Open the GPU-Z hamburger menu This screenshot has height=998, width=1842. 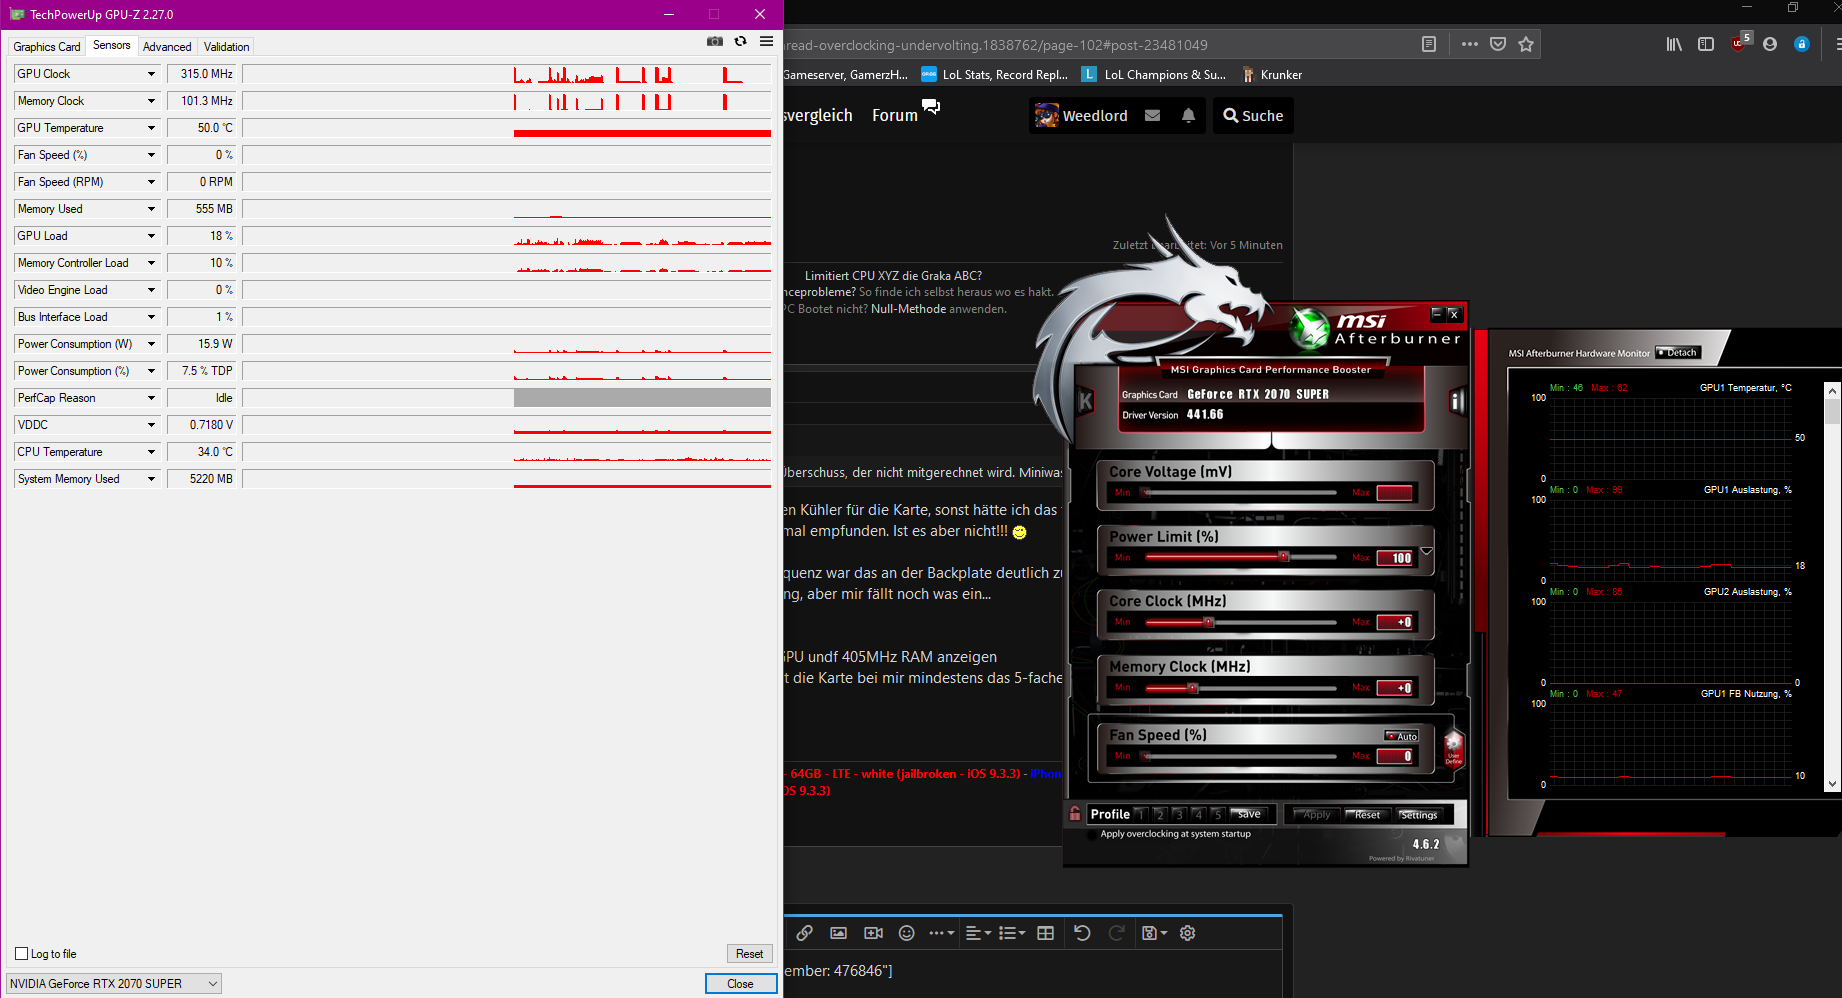766,41
